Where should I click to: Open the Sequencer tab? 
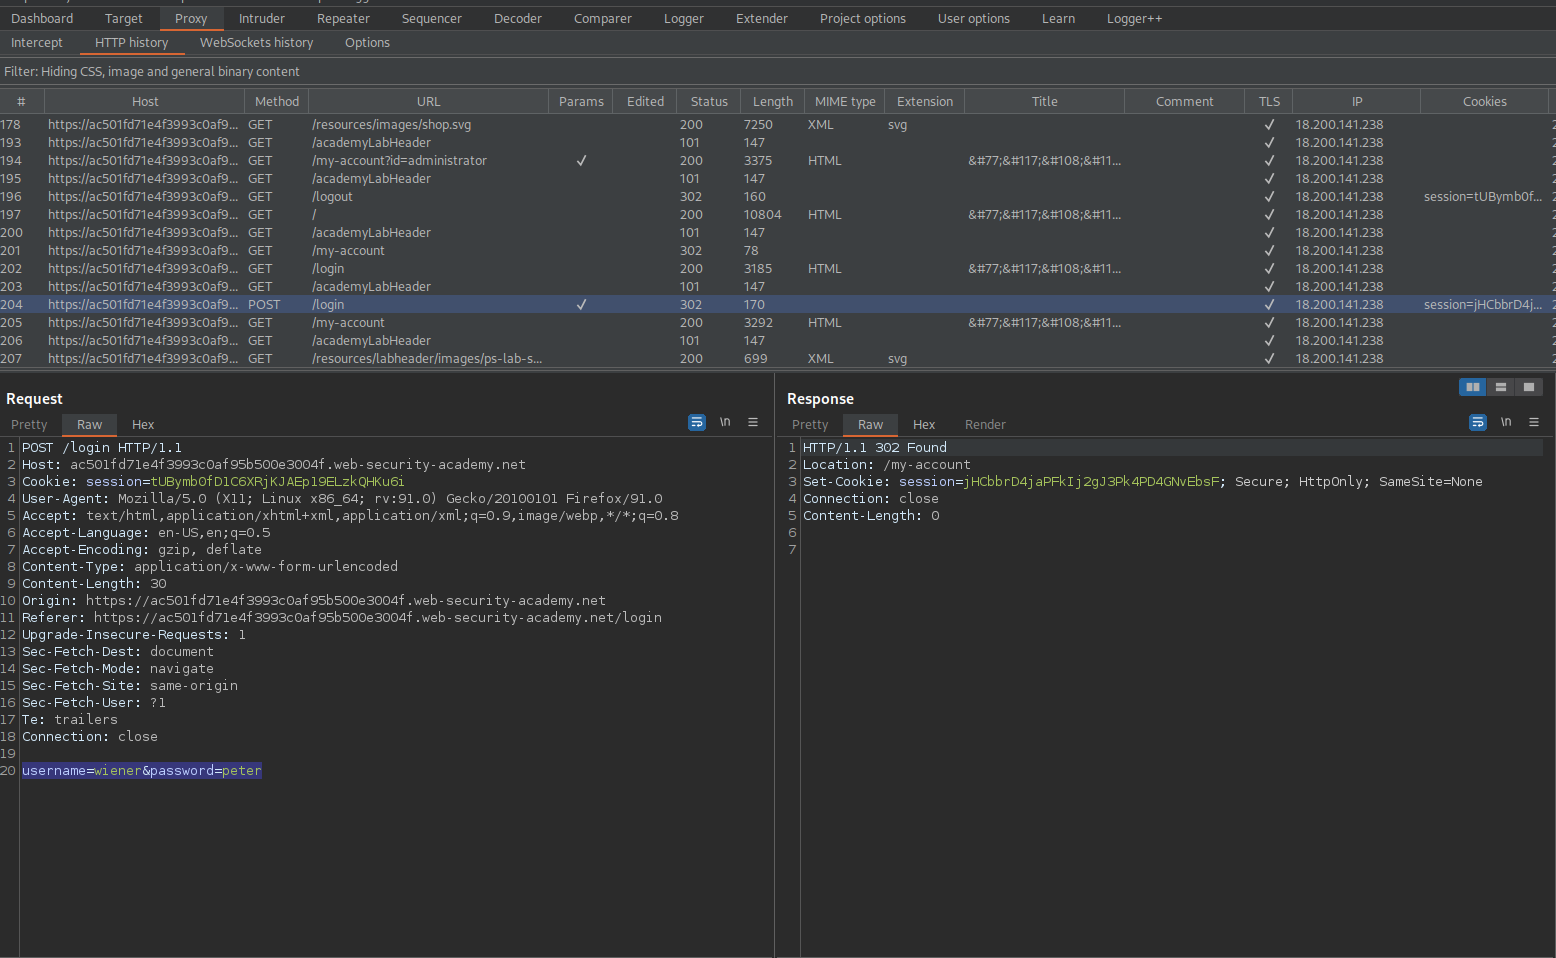click(432, 19)
